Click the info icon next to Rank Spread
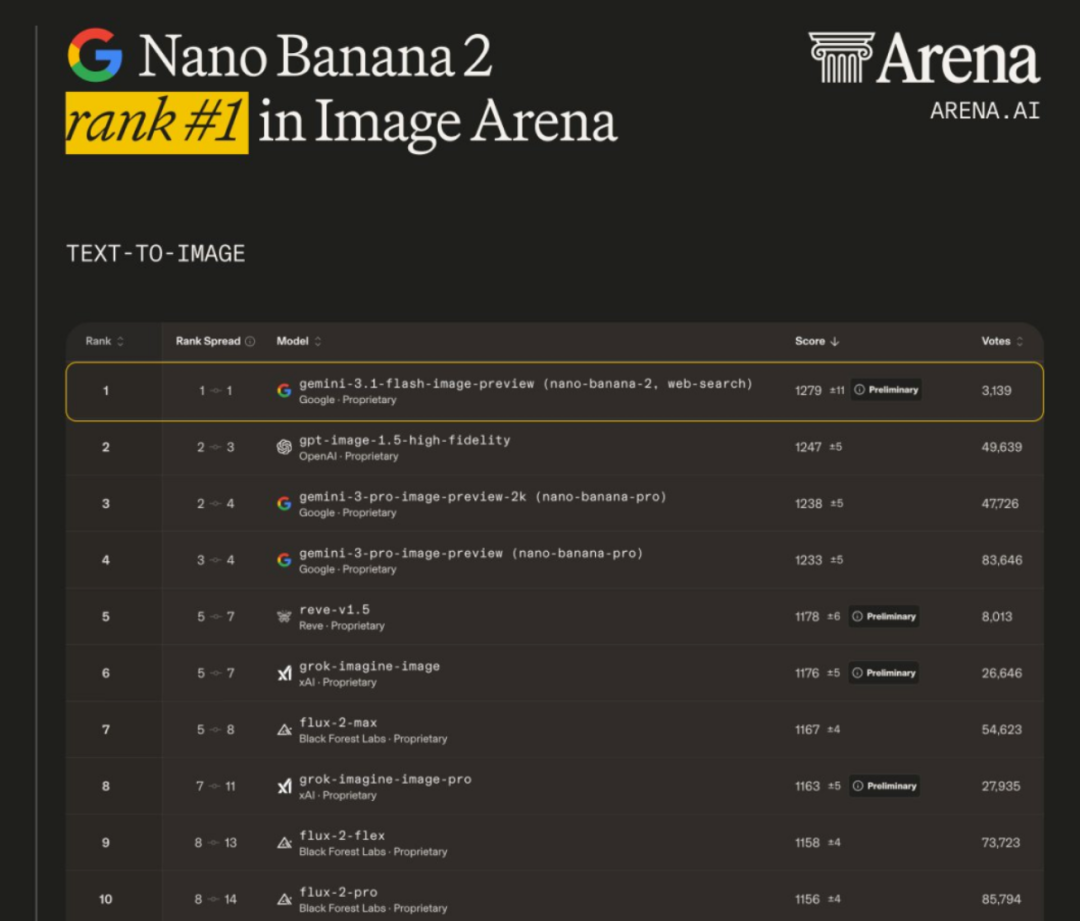This screenshot has width=1080, height=921. [250, 341]
